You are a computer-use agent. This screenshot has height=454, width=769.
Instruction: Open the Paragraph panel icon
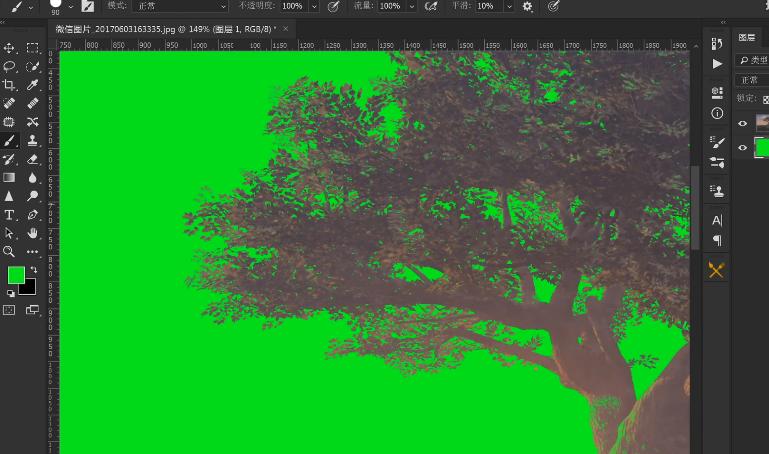(x=717, y=240)
